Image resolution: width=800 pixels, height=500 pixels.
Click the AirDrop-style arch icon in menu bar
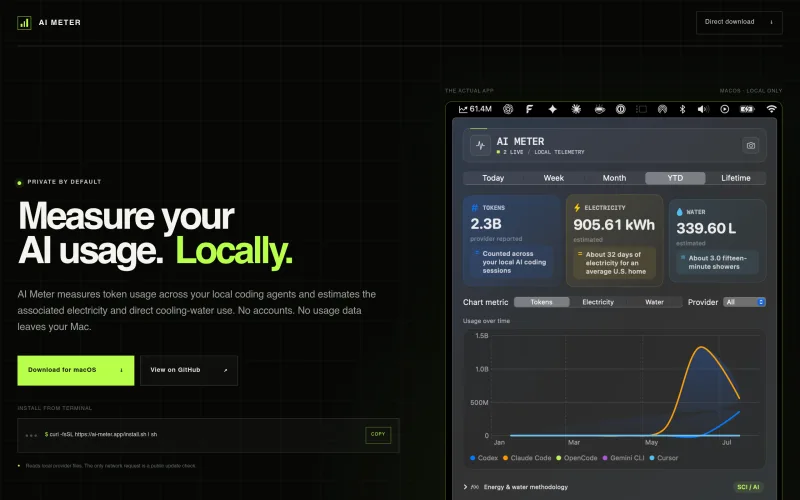(662, 109)
